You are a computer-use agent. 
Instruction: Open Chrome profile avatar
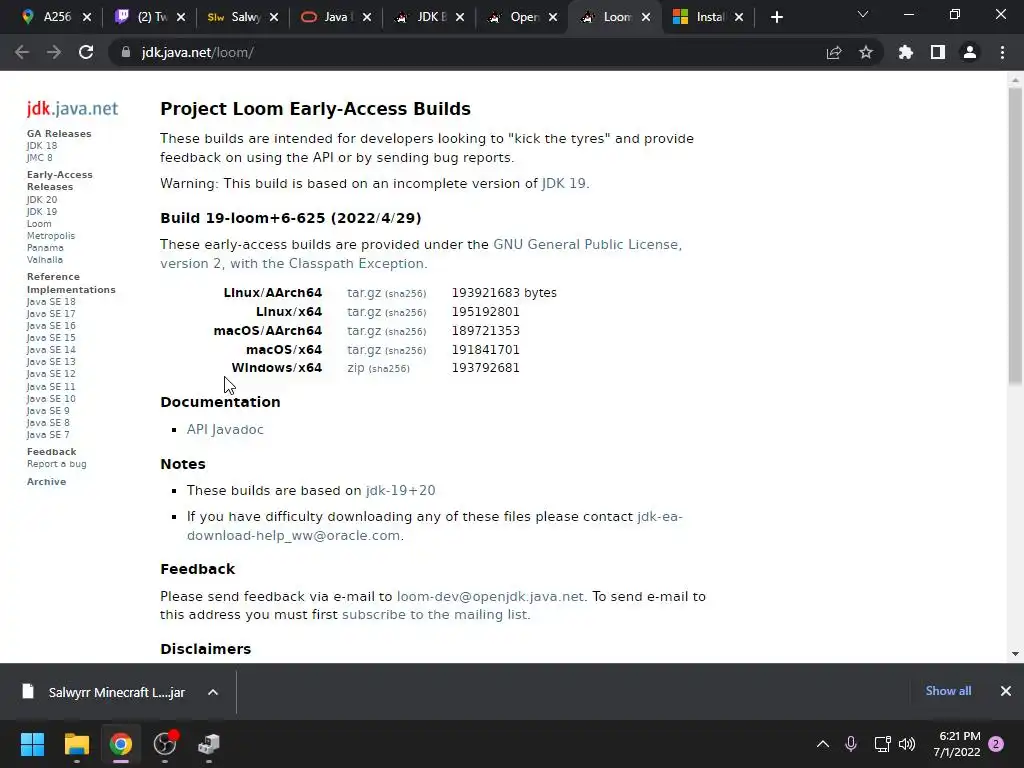coord(970,52)
